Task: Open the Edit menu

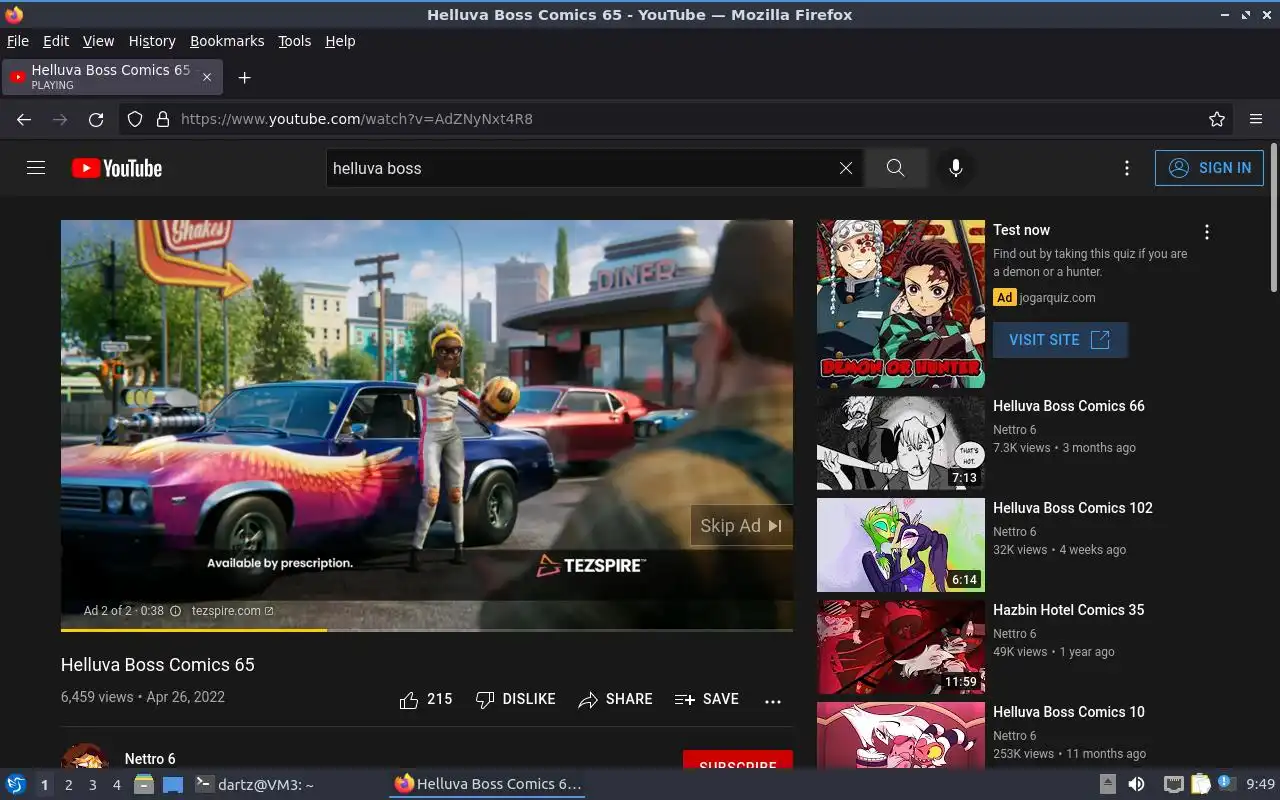Action: 56,41
